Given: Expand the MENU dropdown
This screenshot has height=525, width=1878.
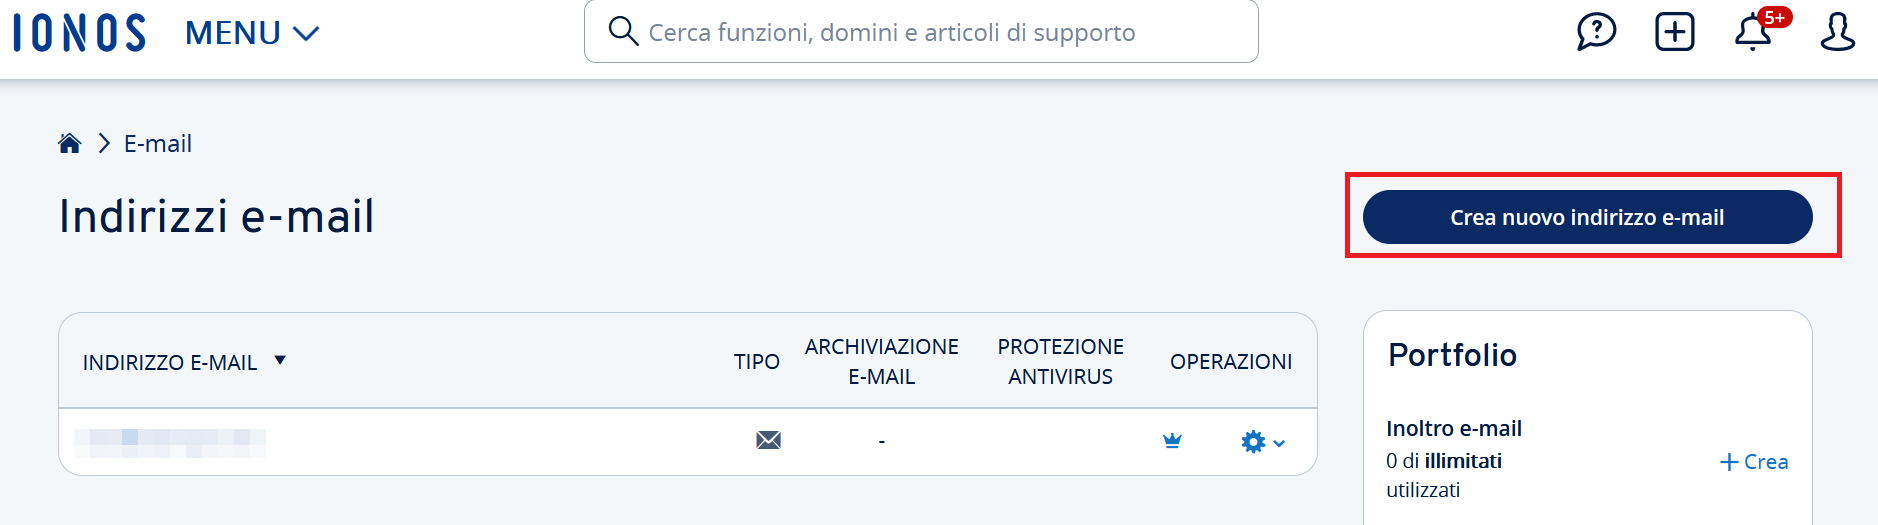Looking at the screenshot, I should (x=252, y=33).
